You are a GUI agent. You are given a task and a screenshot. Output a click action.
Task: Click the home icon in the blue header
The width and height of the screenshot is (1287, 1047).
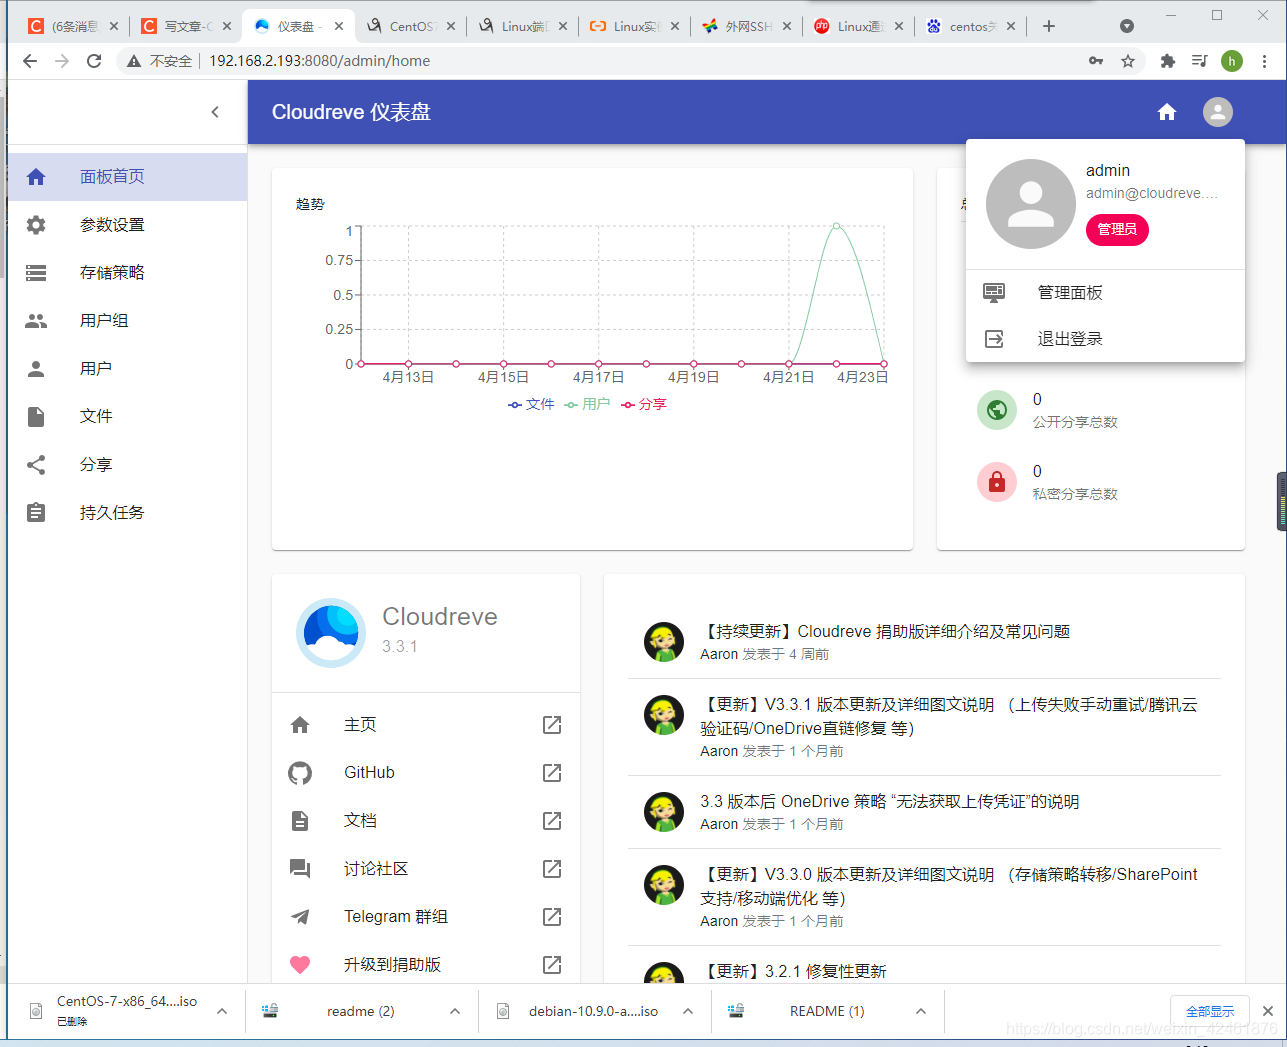click(x=1167, y=112)
